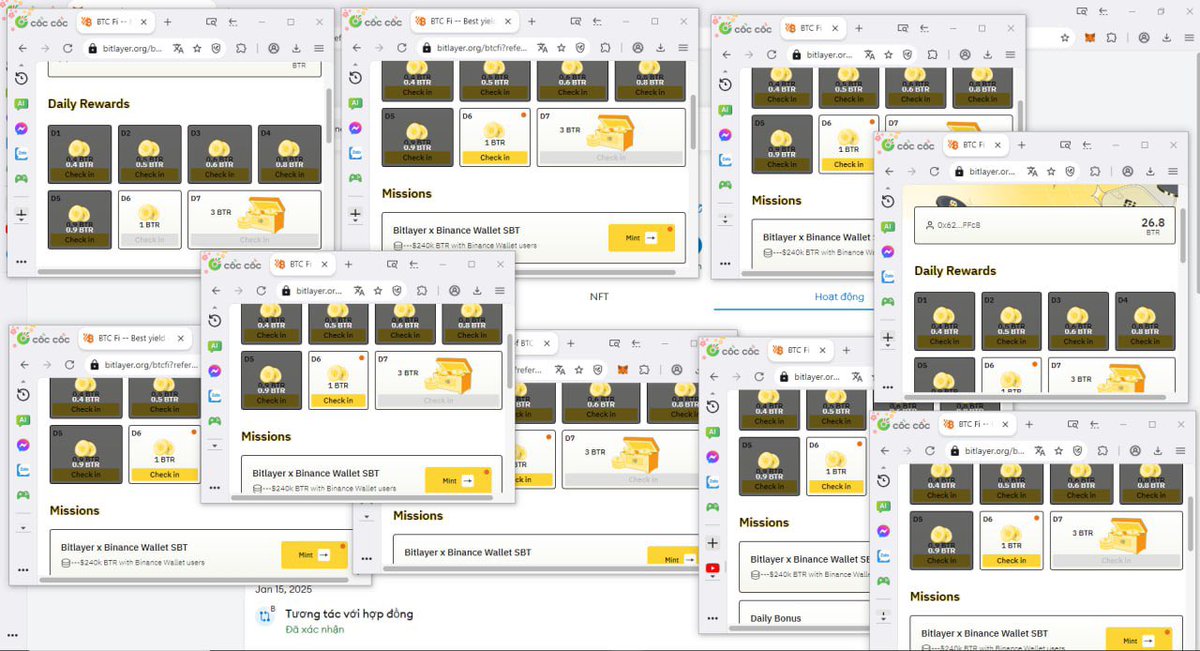Open three-dots sidebar menu in top-left window
The image size is (1200, 651).
point(22,261)
